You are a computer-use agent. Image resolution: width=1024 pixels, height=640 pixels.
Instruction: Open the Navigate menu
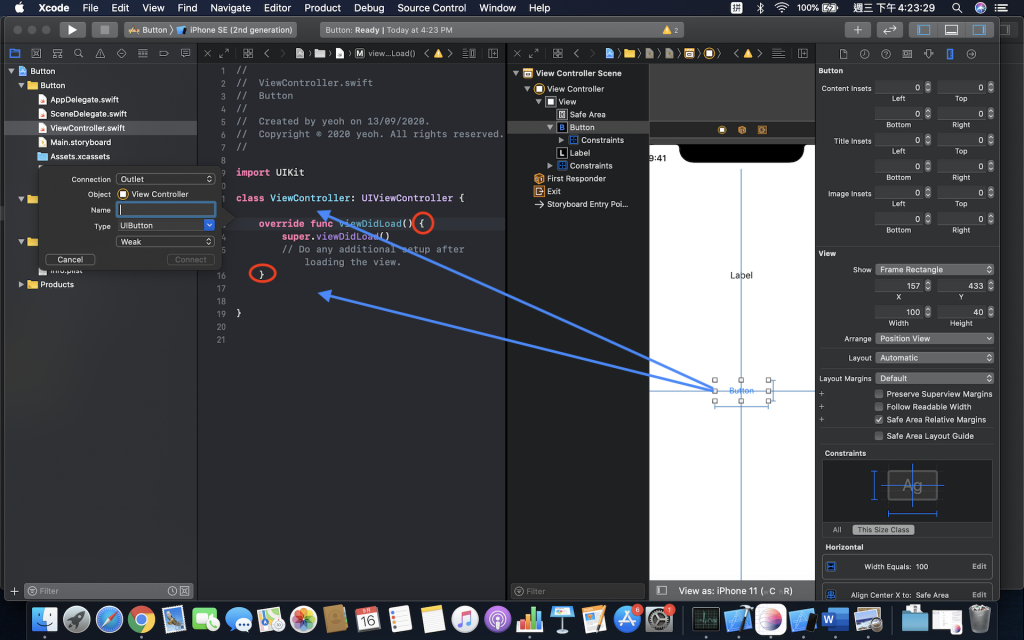(x=231, y=8)
